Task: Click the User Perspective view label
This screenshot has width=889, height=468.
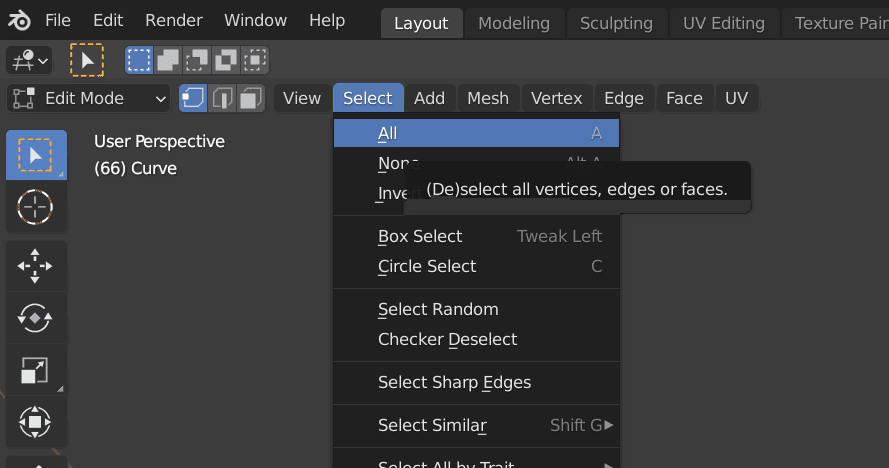Action: [x=159, y=141]
